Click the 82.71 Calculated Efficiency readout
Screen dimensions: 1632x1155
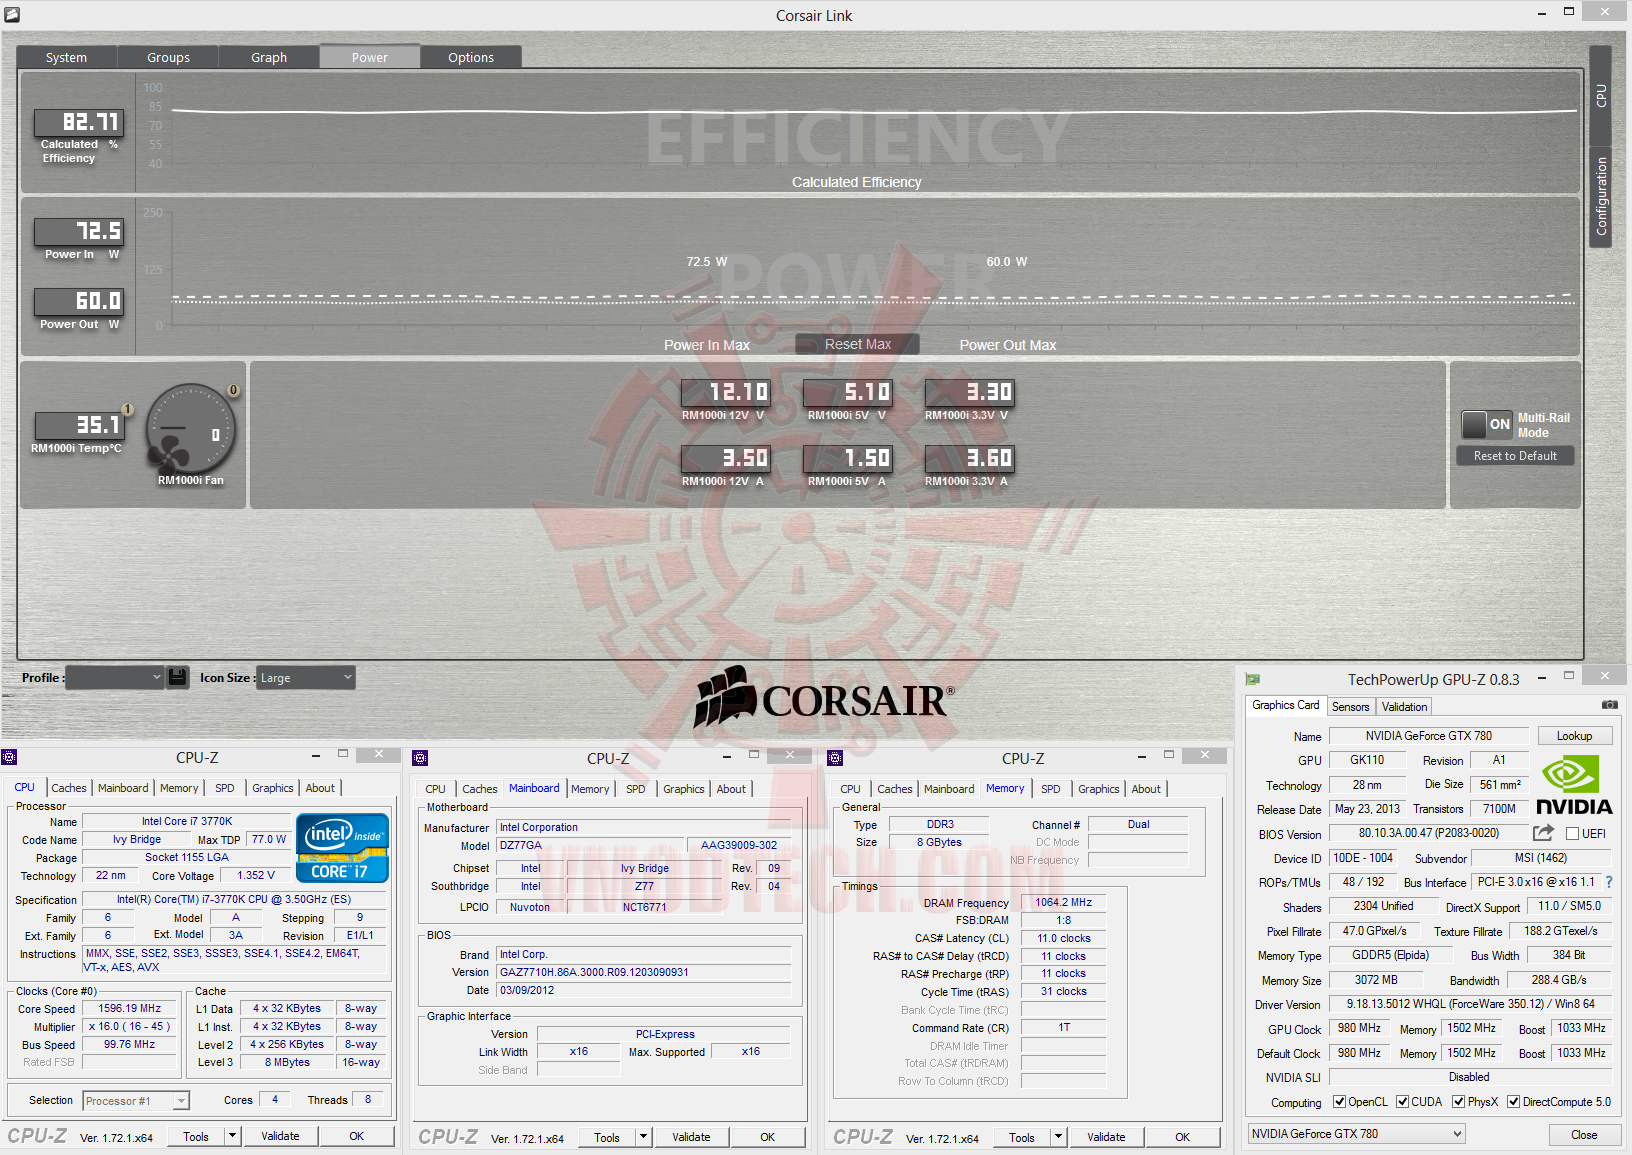click(x=79, y=122)
